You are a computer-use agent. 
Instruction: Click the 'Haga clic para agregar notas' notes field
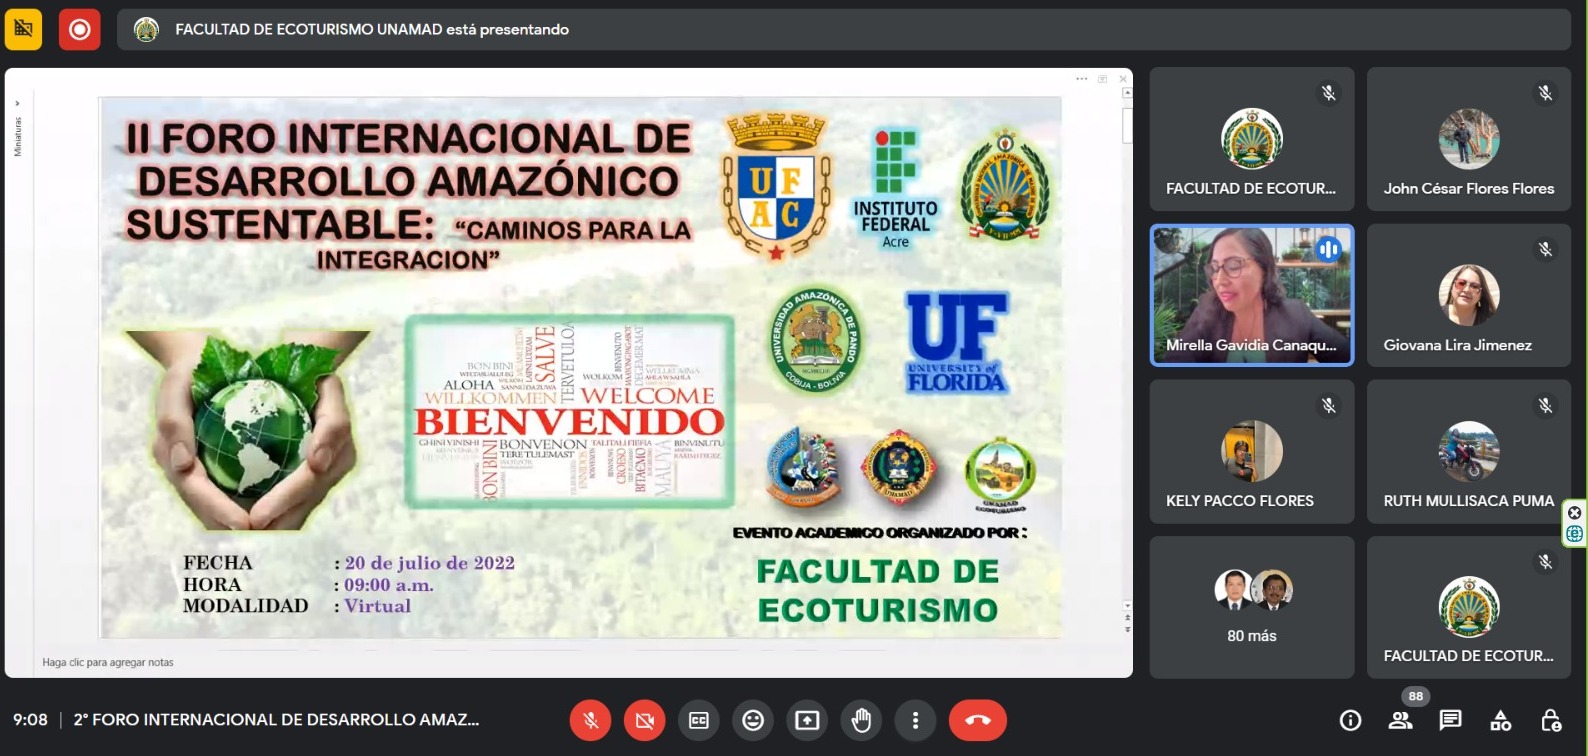coord(107,662)
